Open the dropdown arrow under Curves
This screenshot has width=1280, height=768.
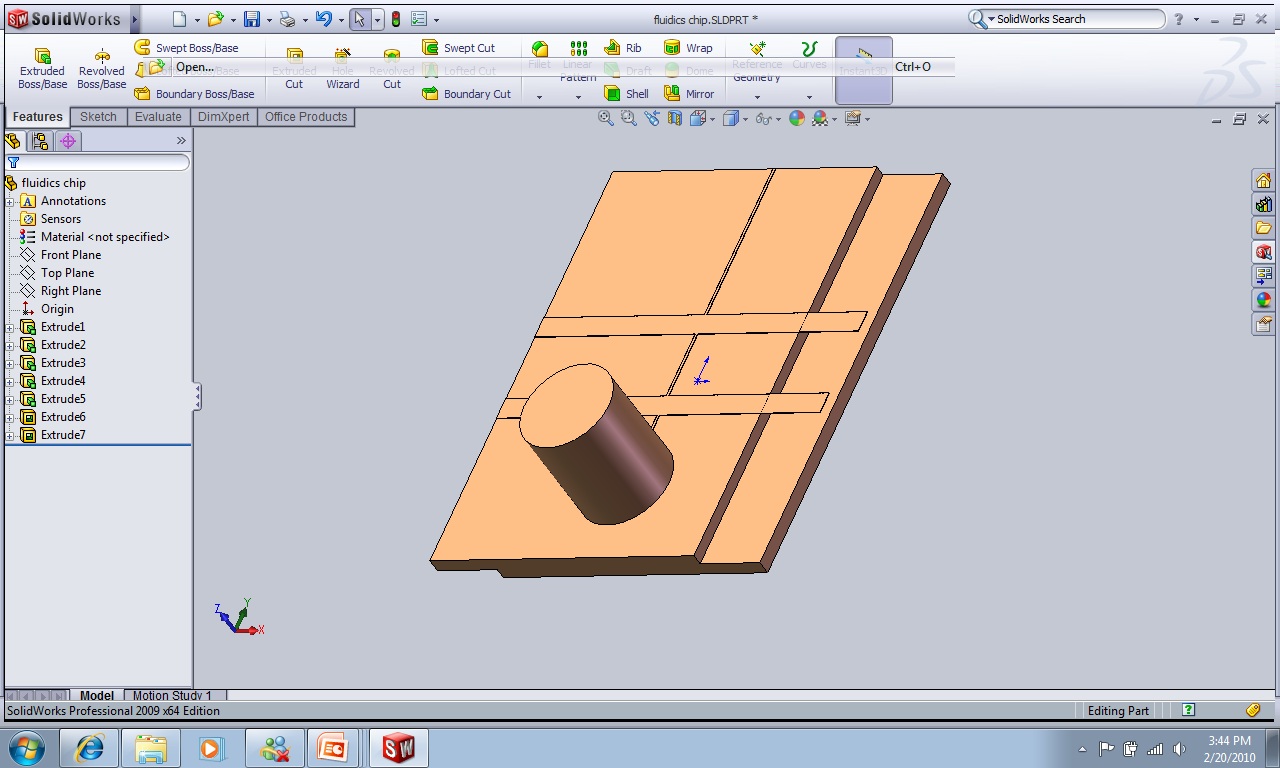(x=809, y=97)
